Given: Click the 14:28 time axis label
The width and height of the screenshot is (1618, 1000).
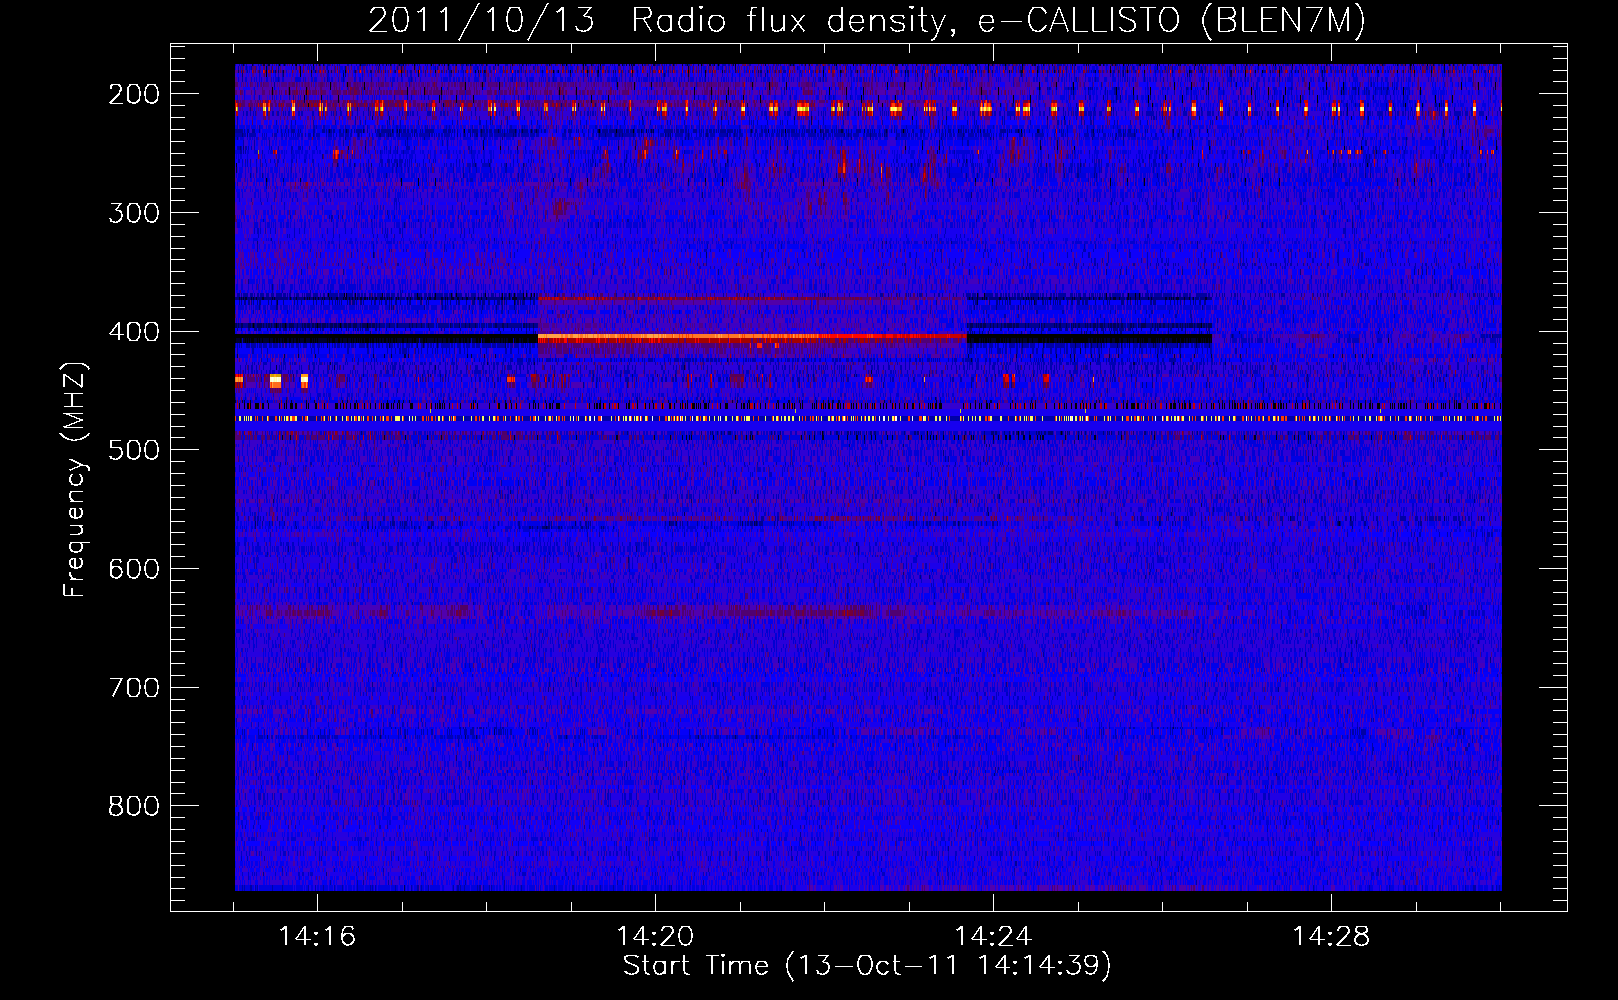Looking at the screenshot, I should (x=1331, y=937).
